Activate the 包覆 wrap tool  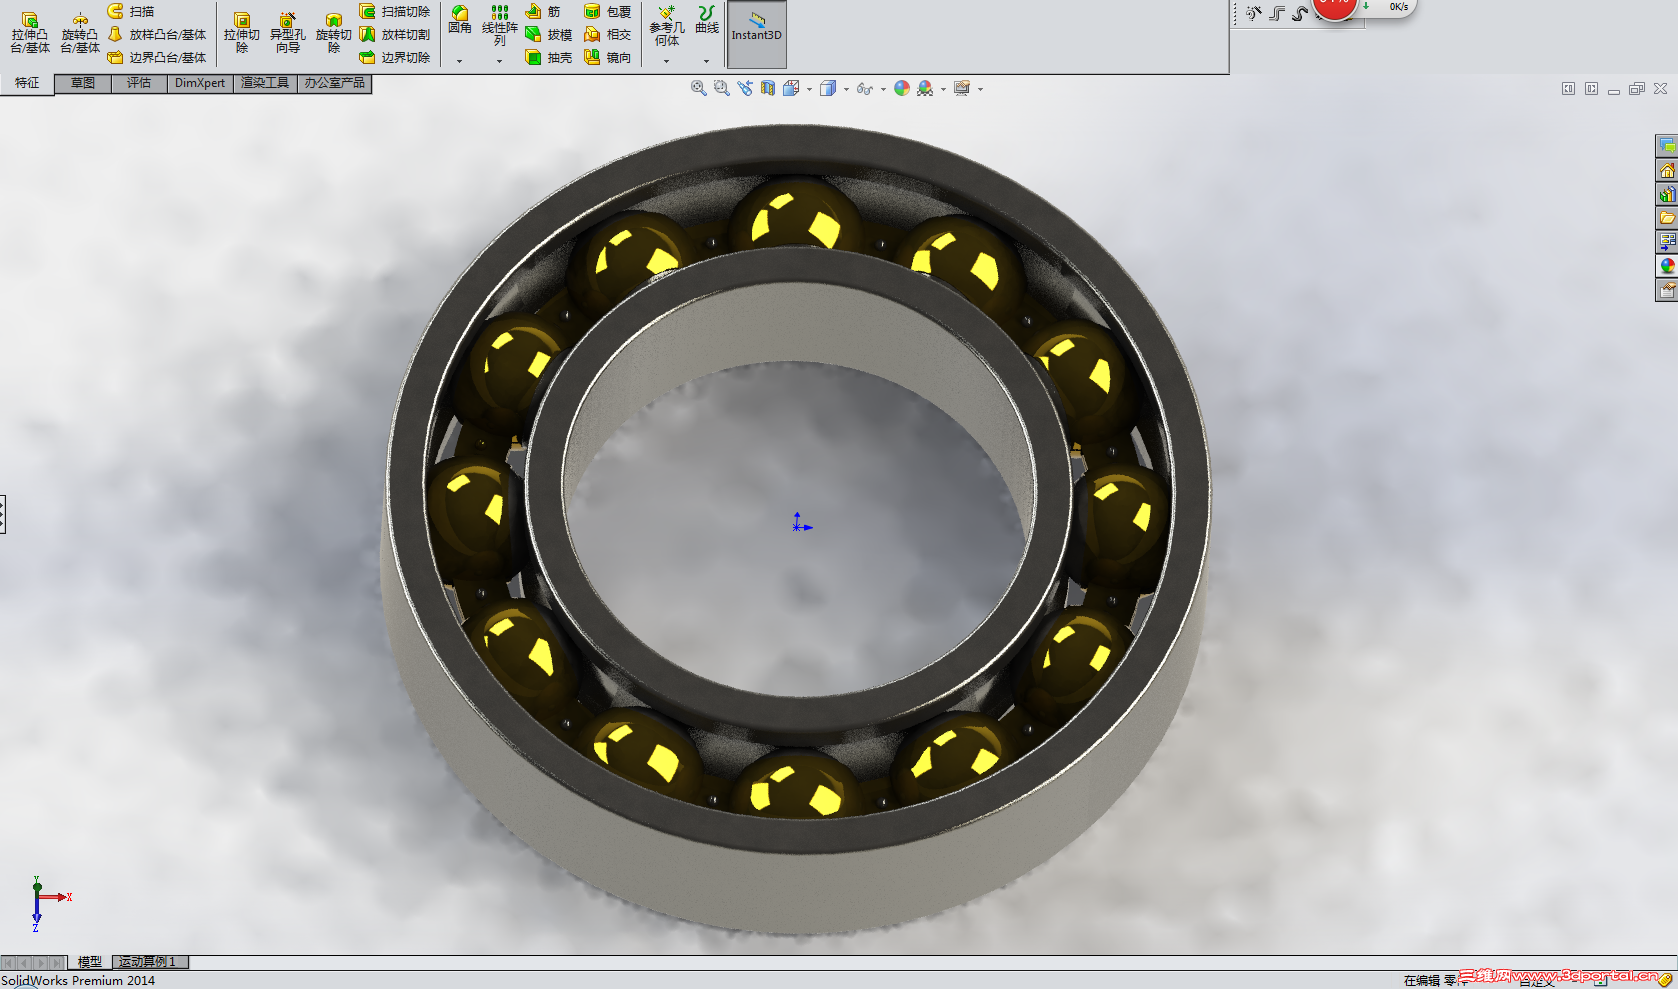click(x=608, y=11)
